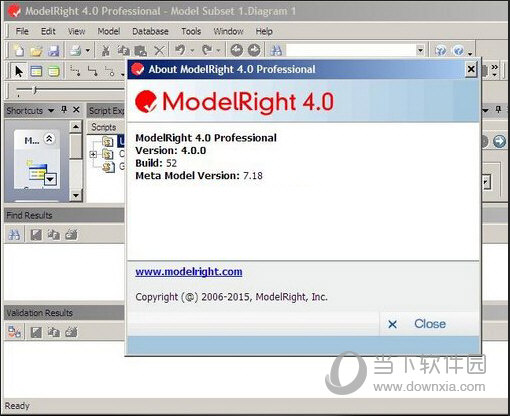
Task: Show more toolbar buttons via » chevron
Action: pyautogui.click(x=495, y=70)
